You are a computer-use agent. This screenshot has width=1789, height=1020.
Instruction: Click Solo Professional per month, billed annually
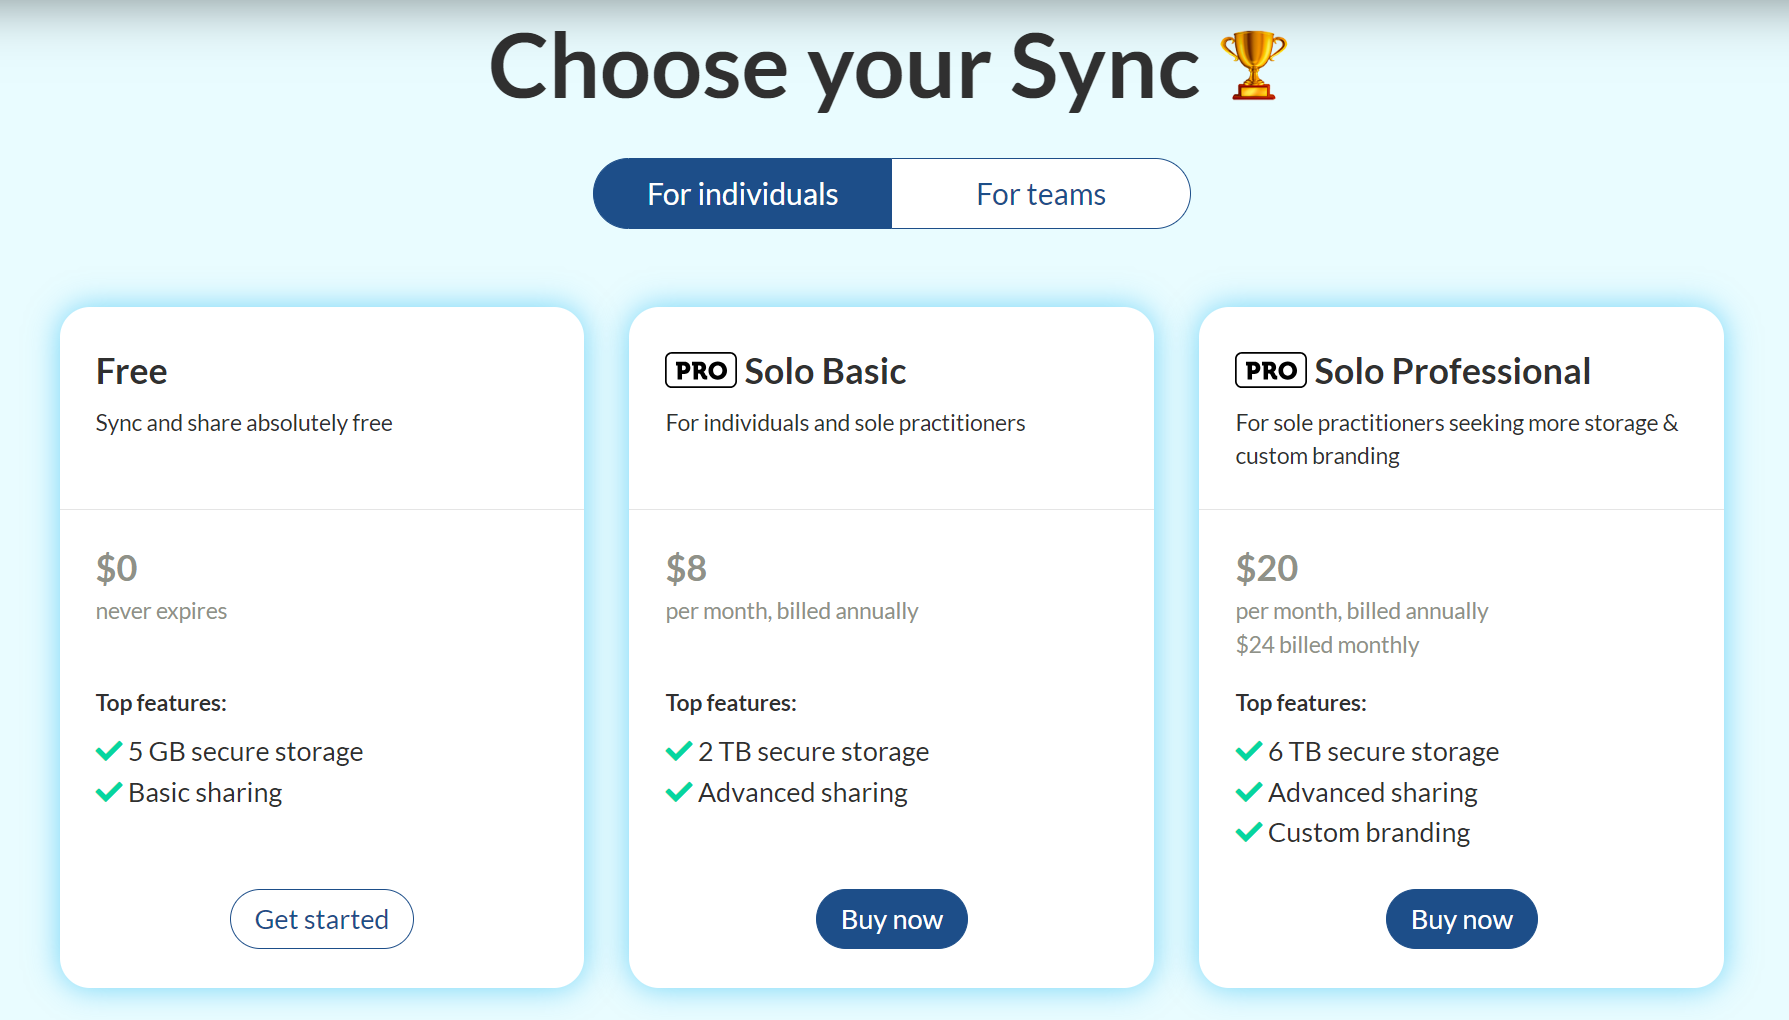pos(1362,611)
